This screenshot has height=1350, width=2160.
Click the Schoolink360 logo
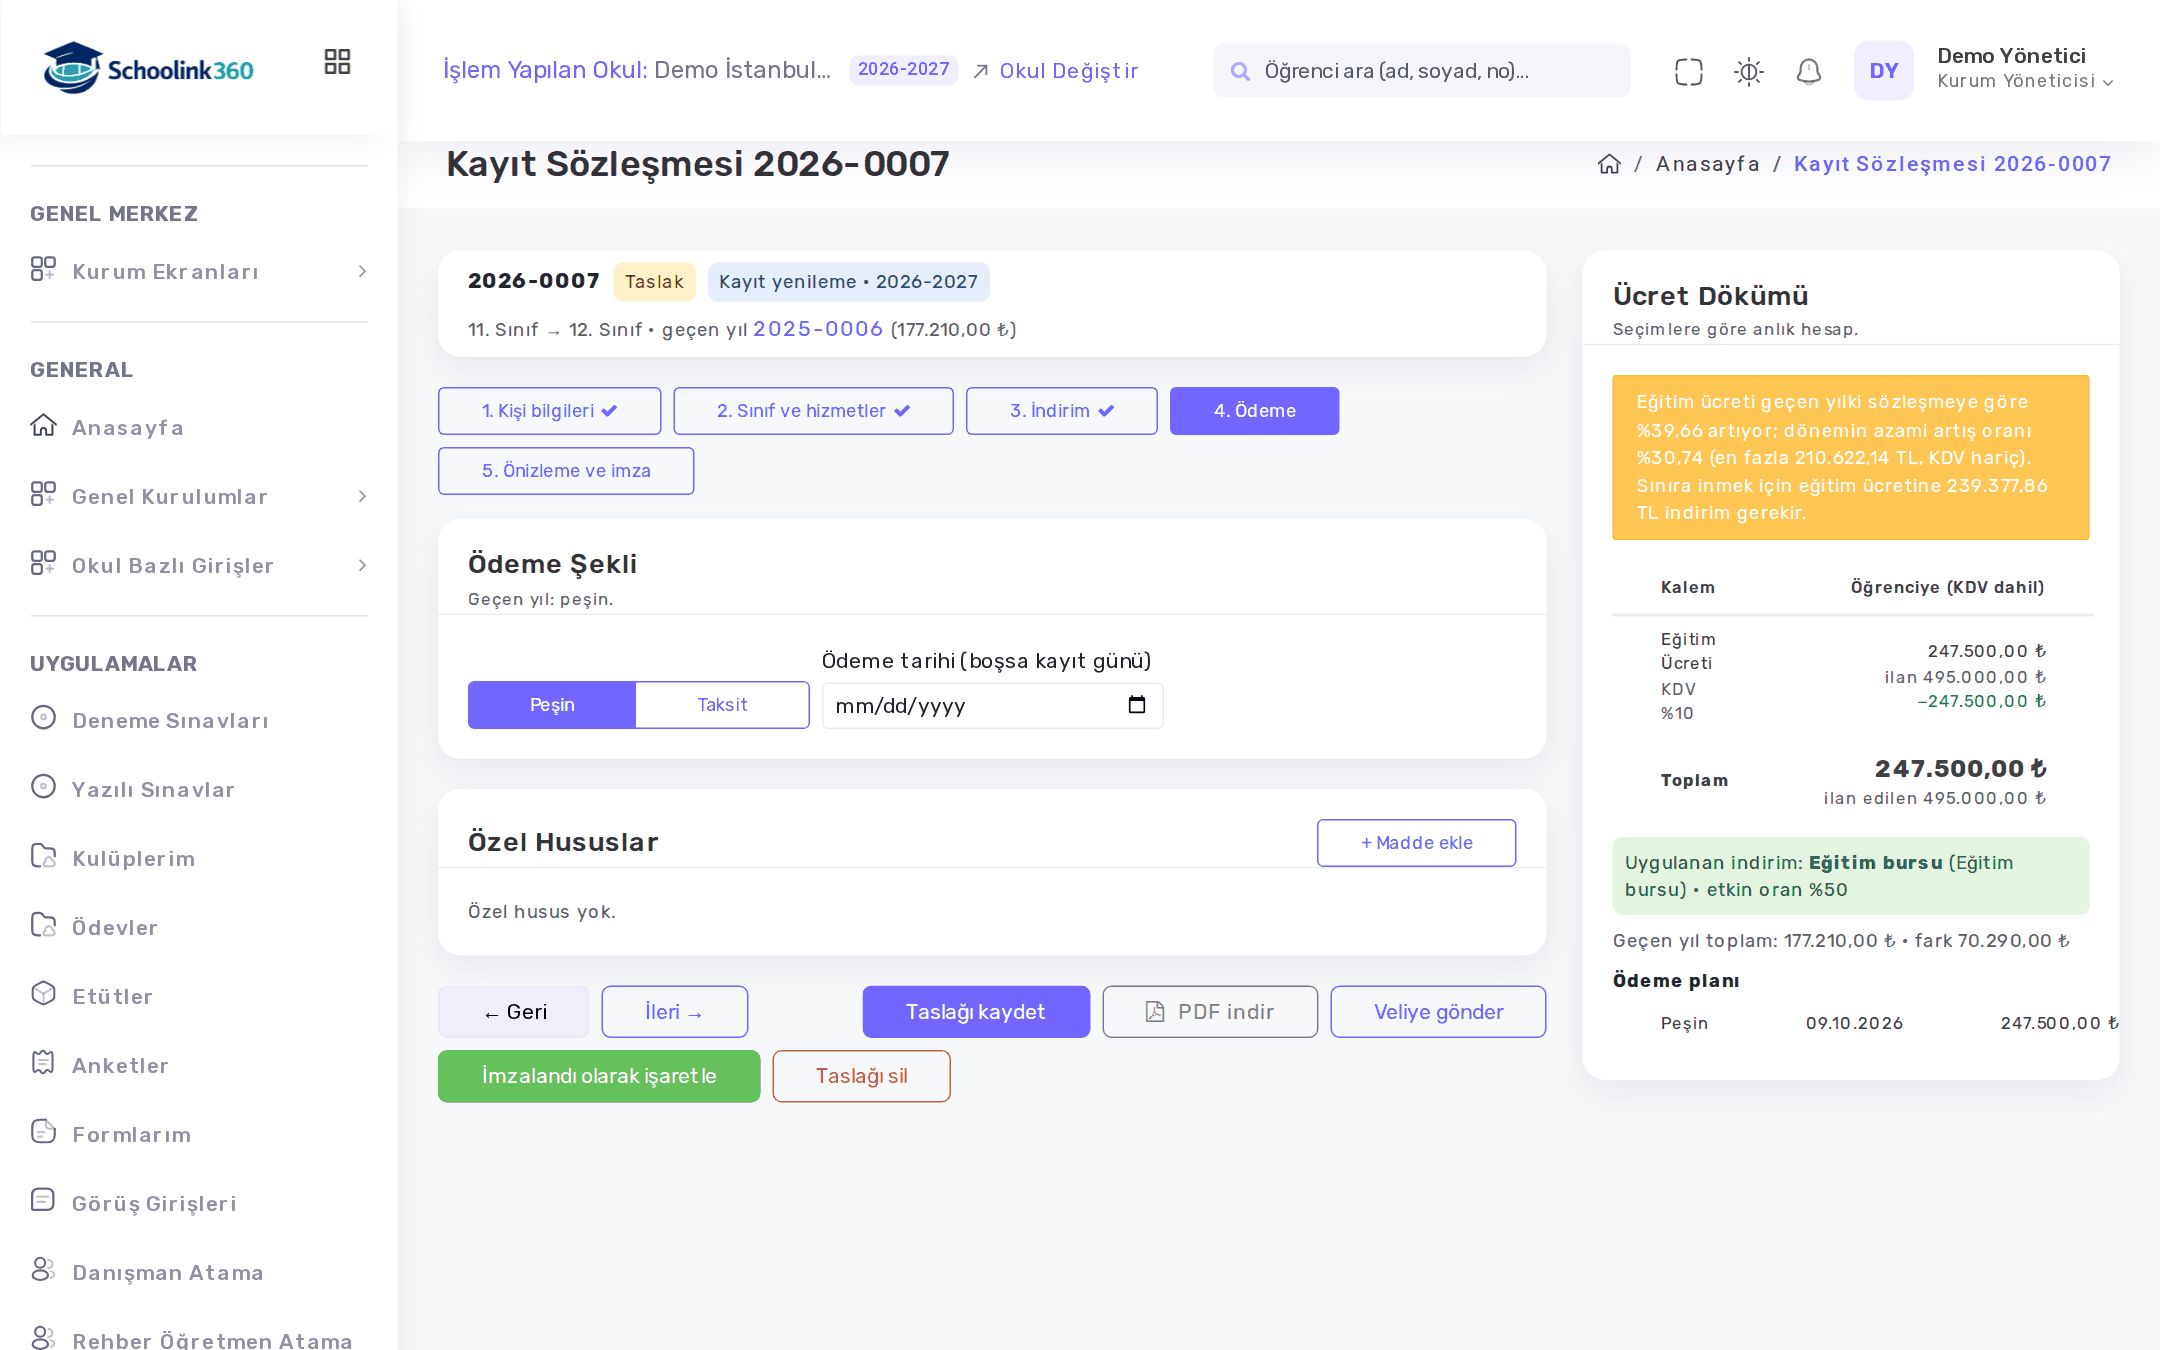click(148, 69)
